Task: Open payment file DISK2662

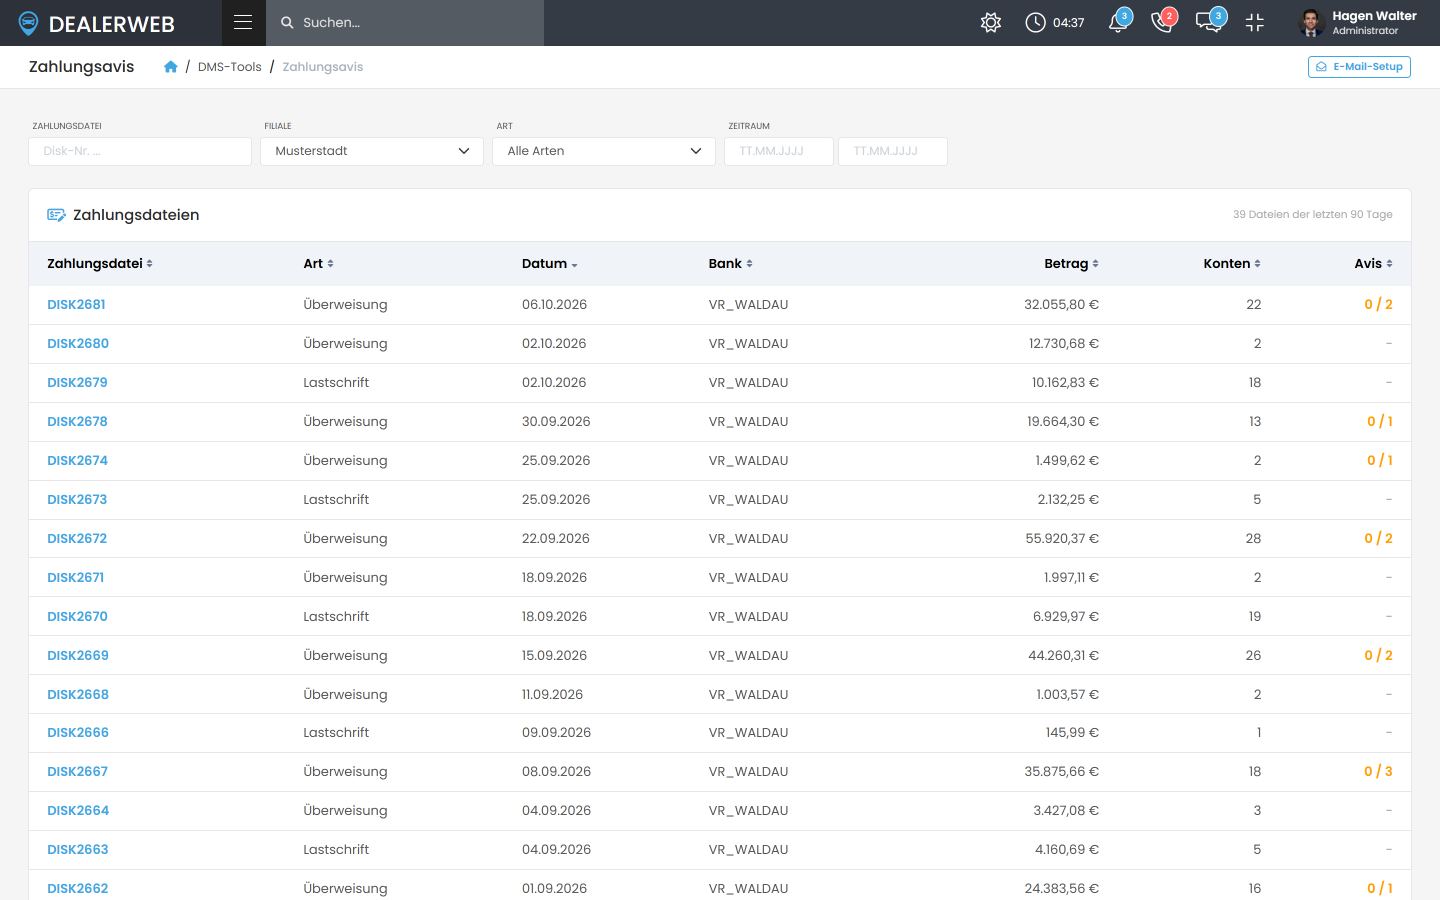Action: pyautogui.click(x=78, y=889)
